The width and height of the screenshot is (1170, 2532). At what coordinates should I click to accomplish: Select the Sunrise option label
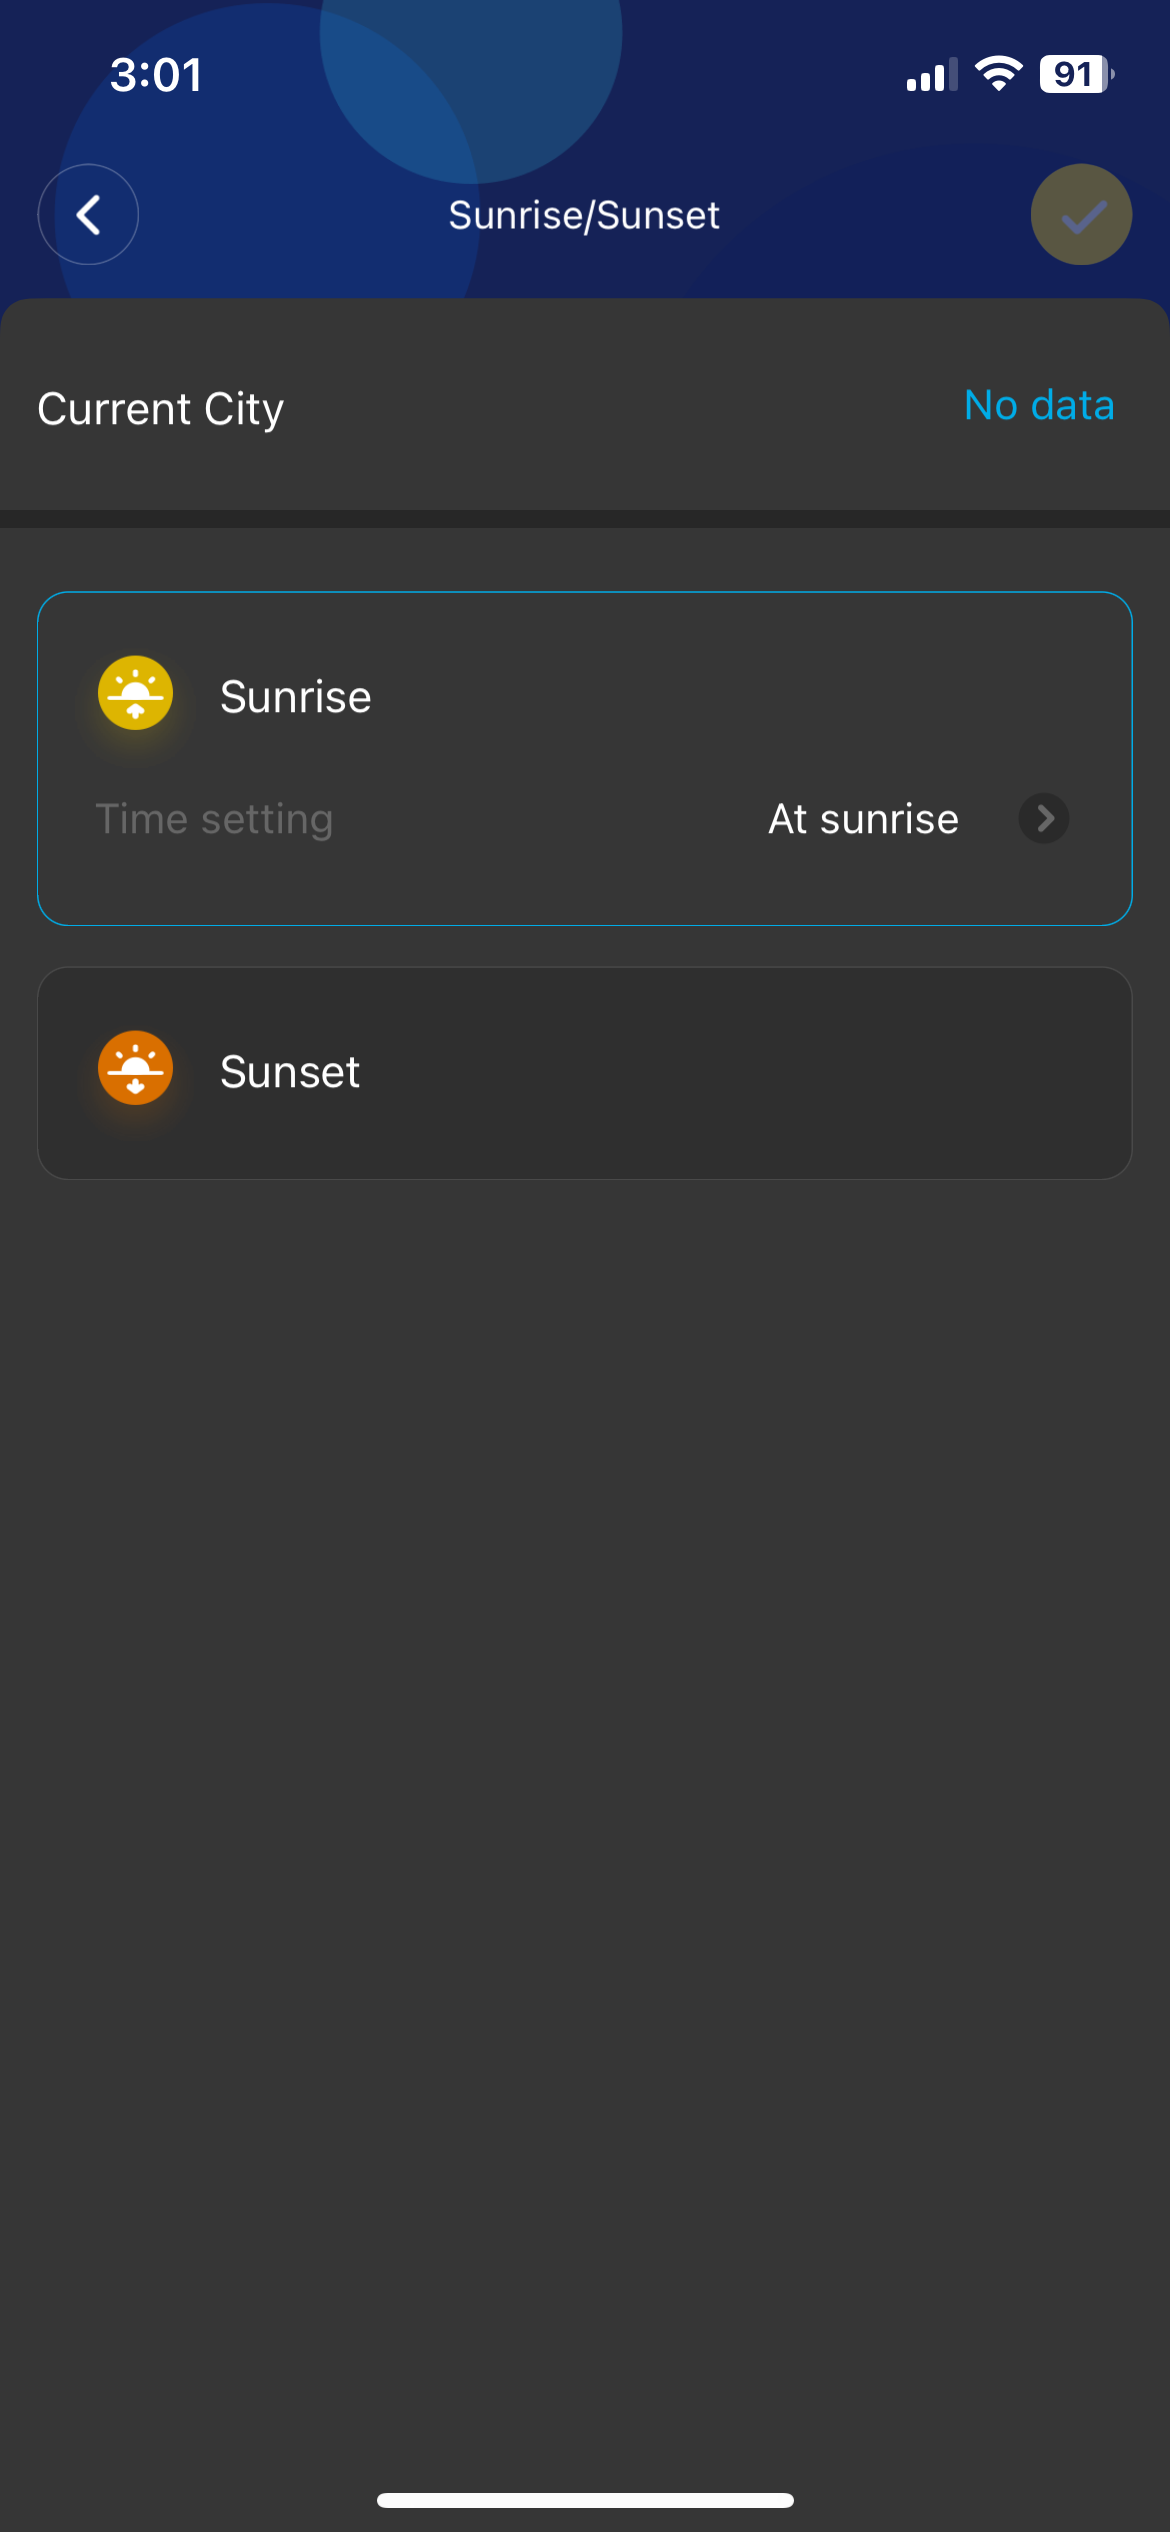click(295, 697)
